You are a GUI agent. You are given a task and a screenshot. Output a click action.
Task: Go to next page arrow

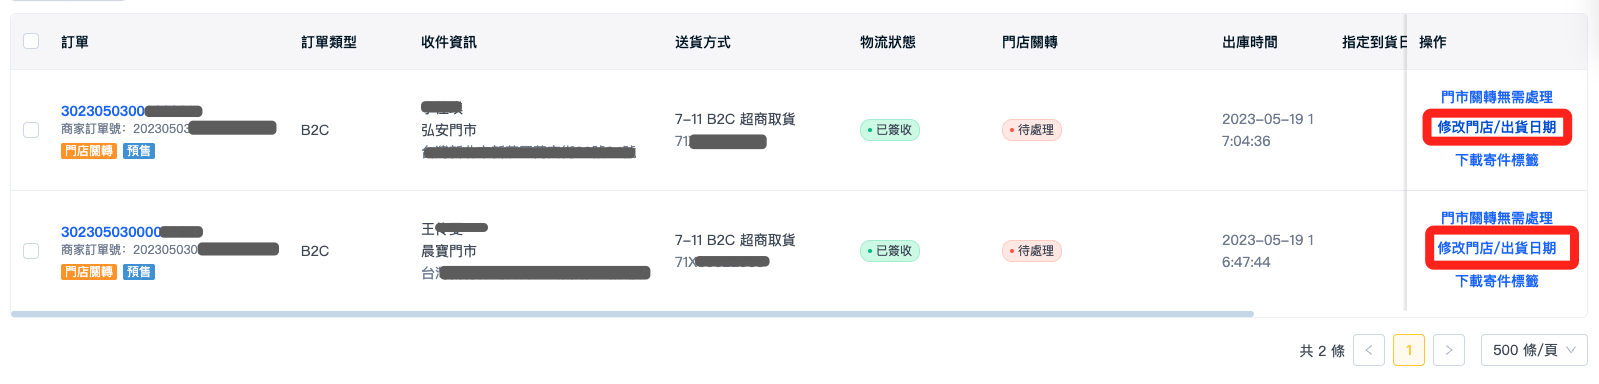1449,350
